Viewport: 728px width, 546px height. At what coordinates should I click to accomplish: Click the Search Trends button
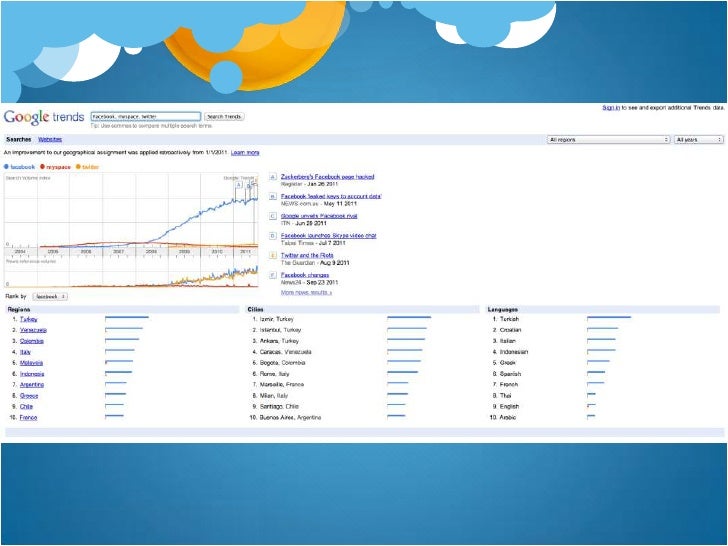coord(224,117)
